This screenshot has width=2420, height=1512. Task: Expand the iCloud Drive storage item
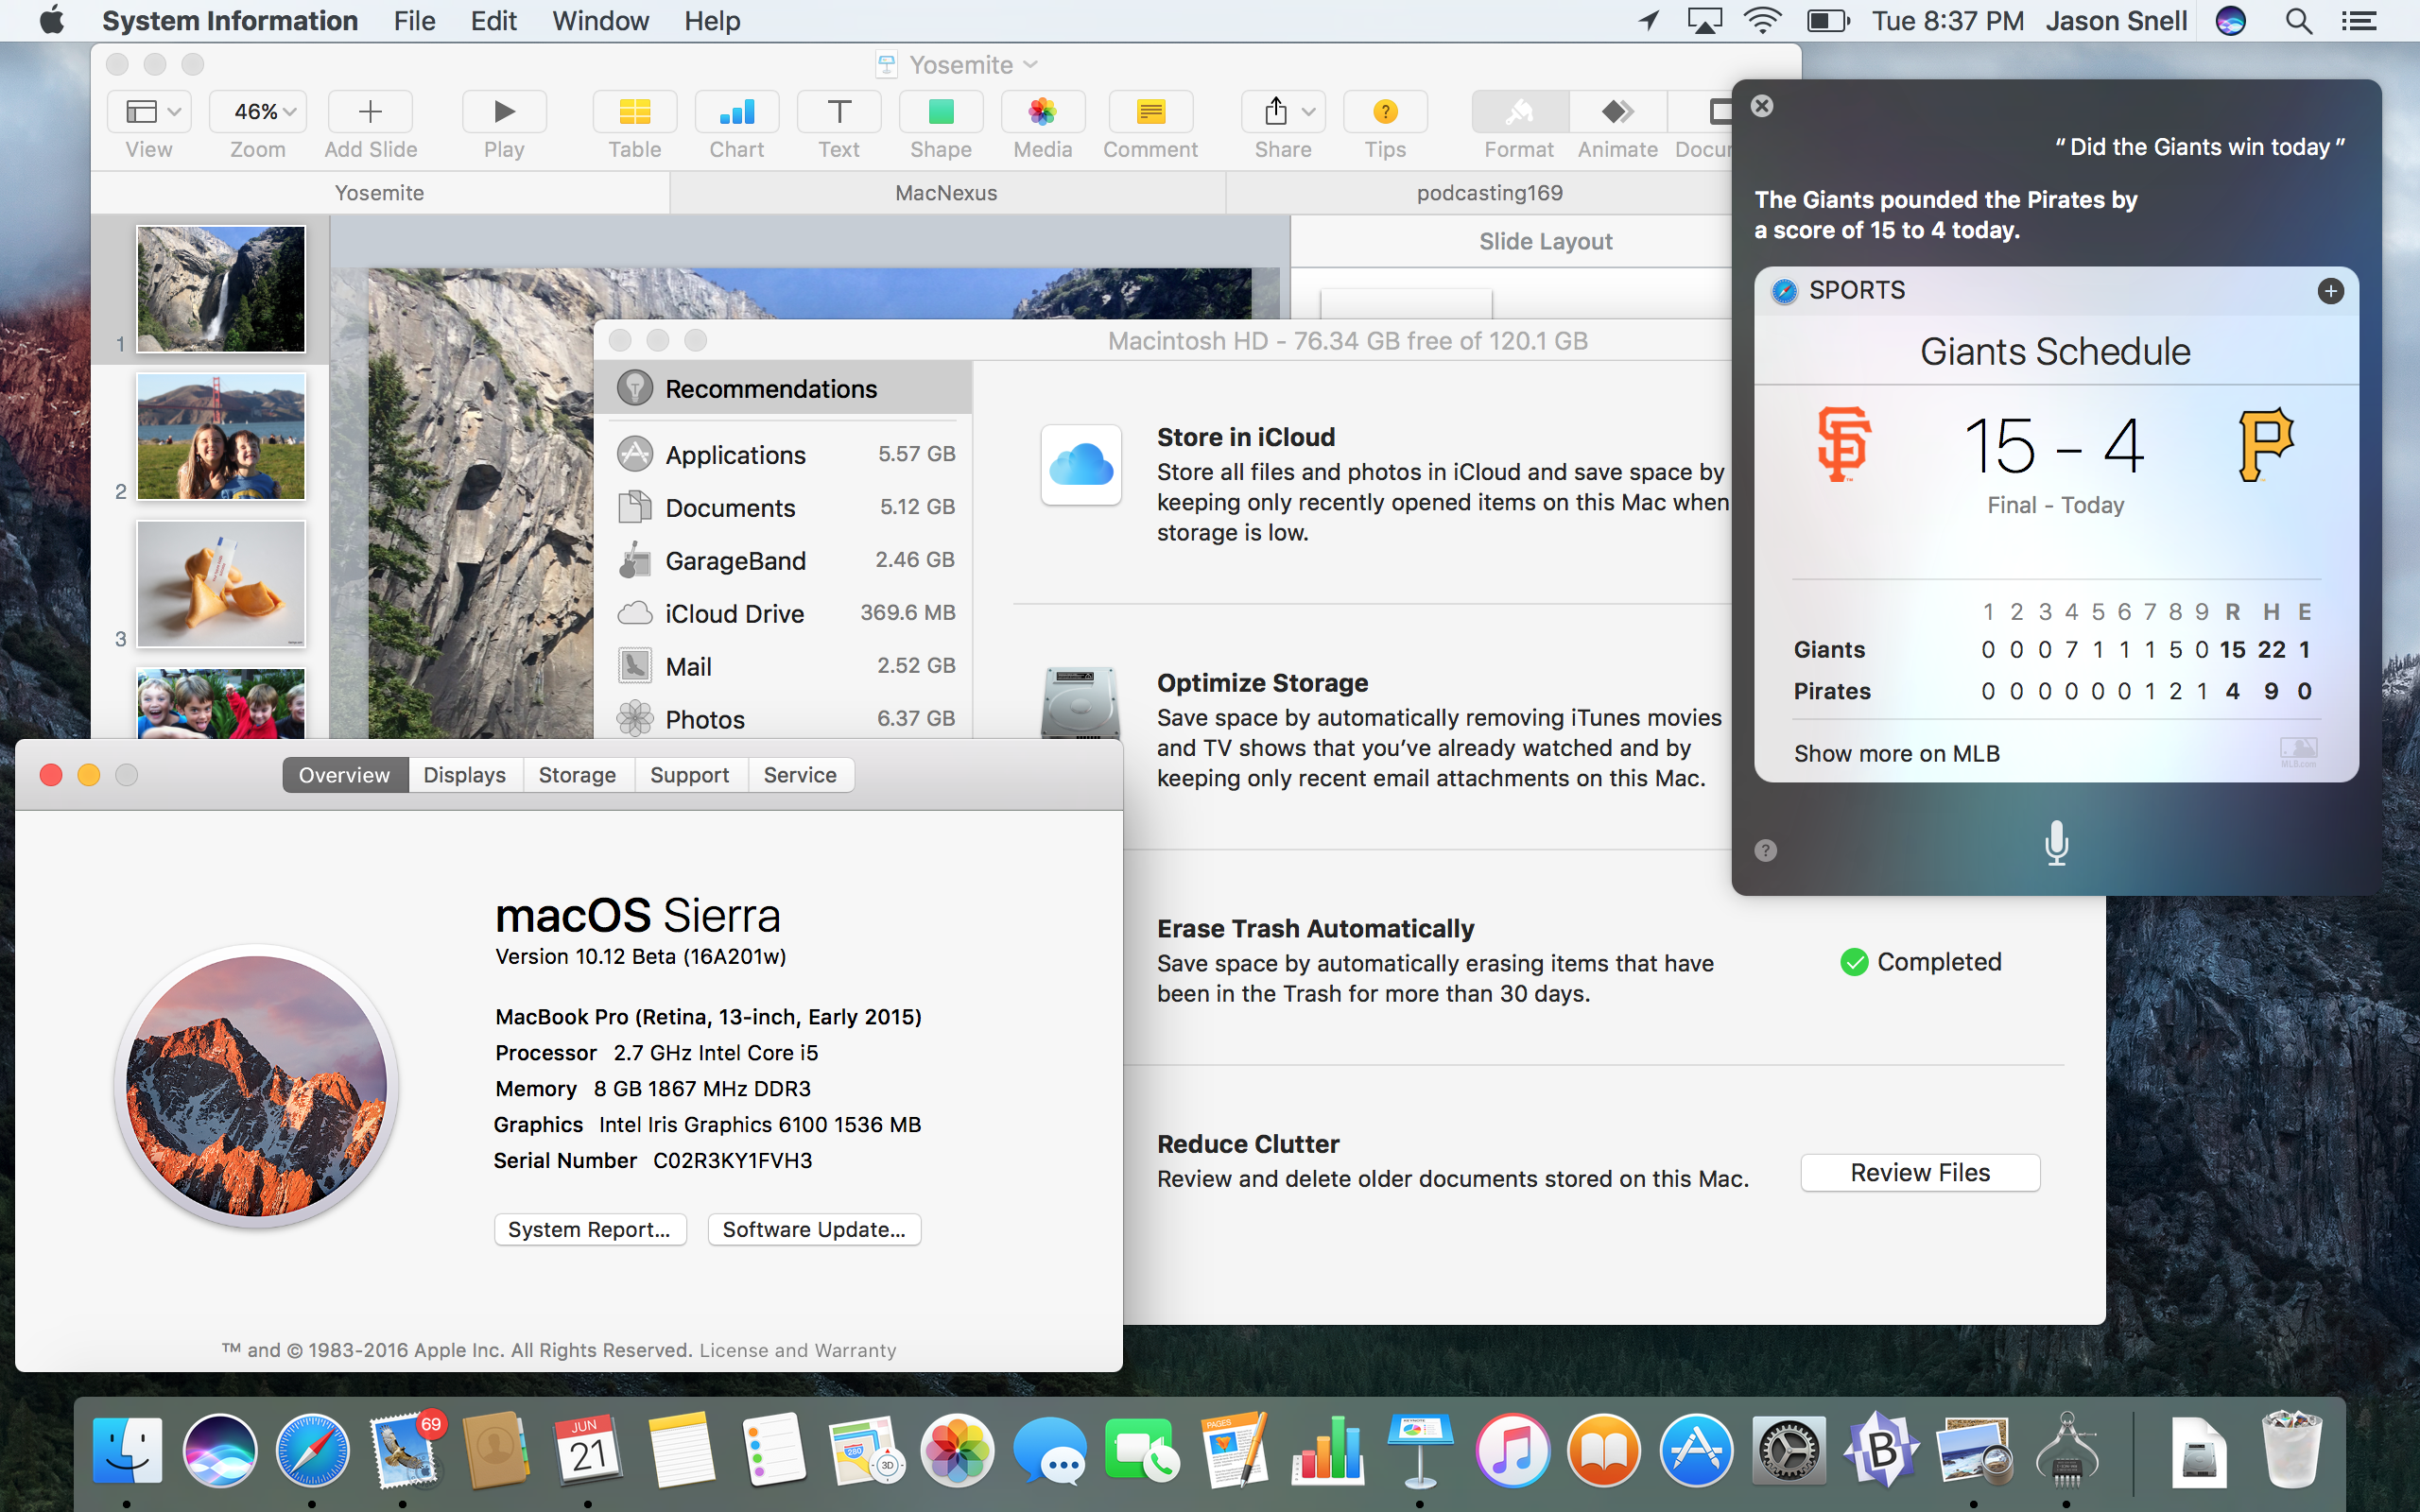735,611
